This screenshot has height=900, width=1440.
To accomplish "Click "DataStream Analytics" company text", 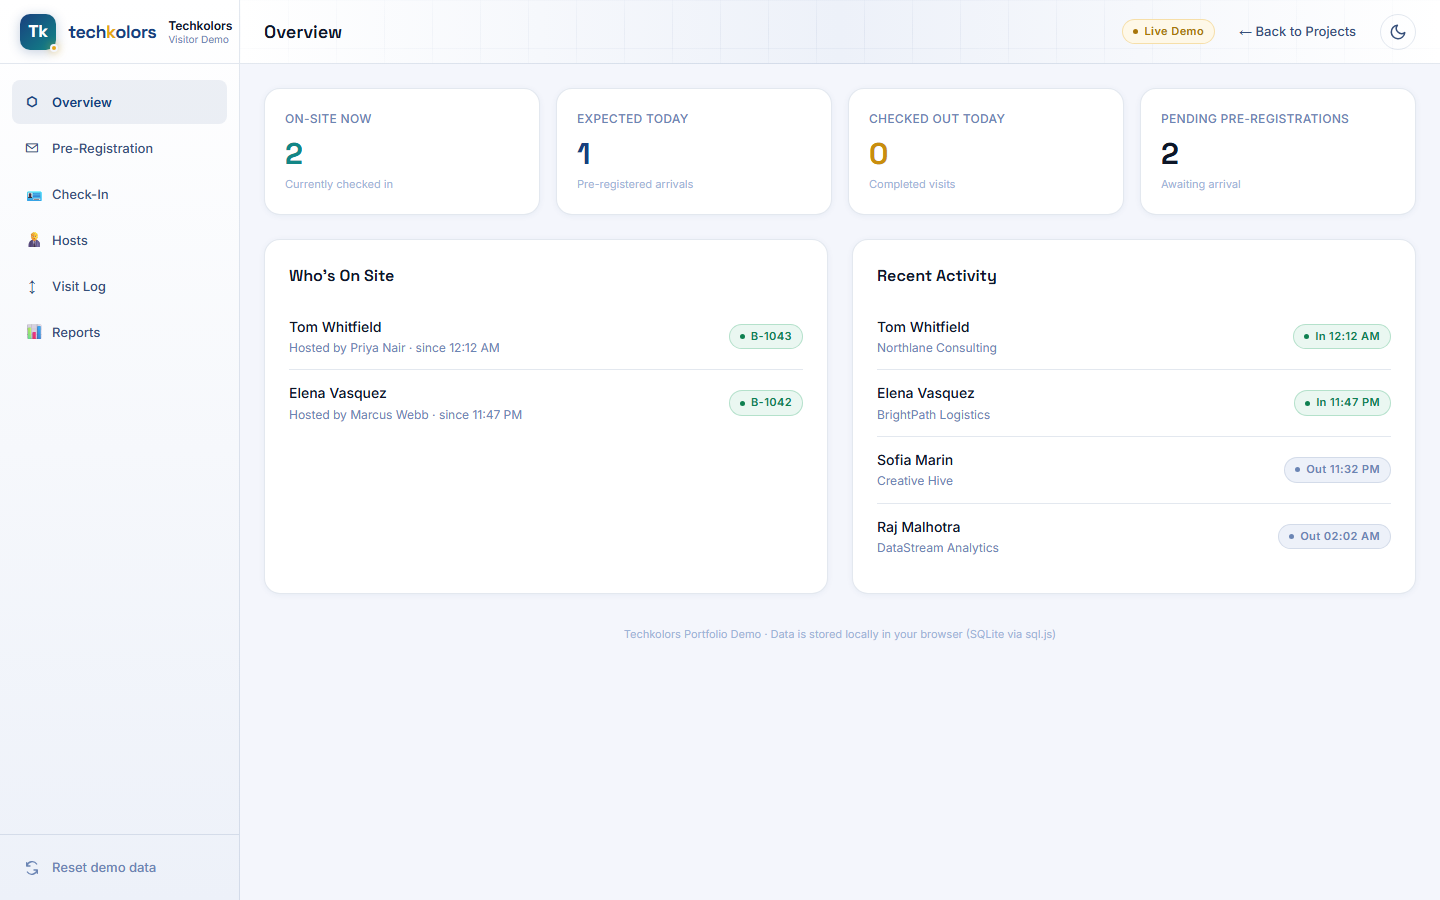I will [x=938, y=548].
